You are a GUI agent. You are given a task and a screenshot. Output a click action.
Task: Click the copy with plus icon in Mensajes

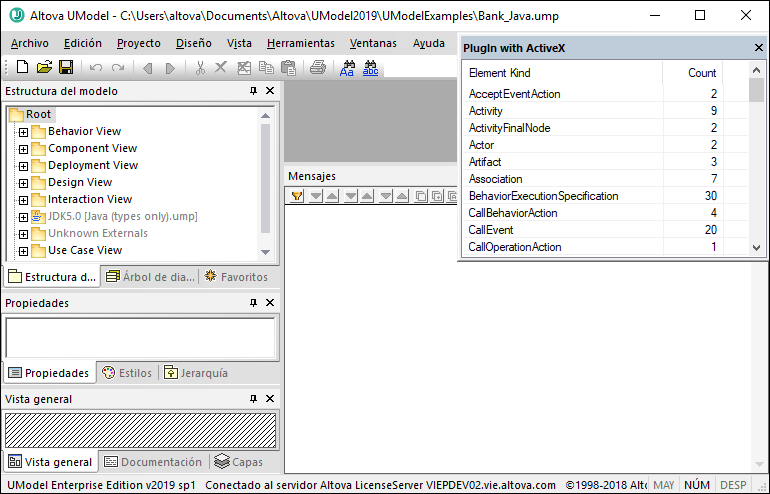(x=437, y=196)
